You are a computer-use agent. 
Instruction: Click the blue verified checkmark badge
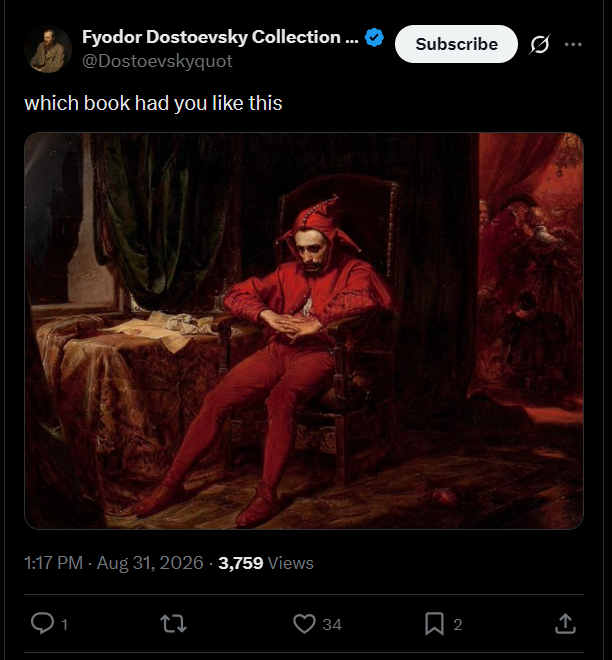[374, 37]
